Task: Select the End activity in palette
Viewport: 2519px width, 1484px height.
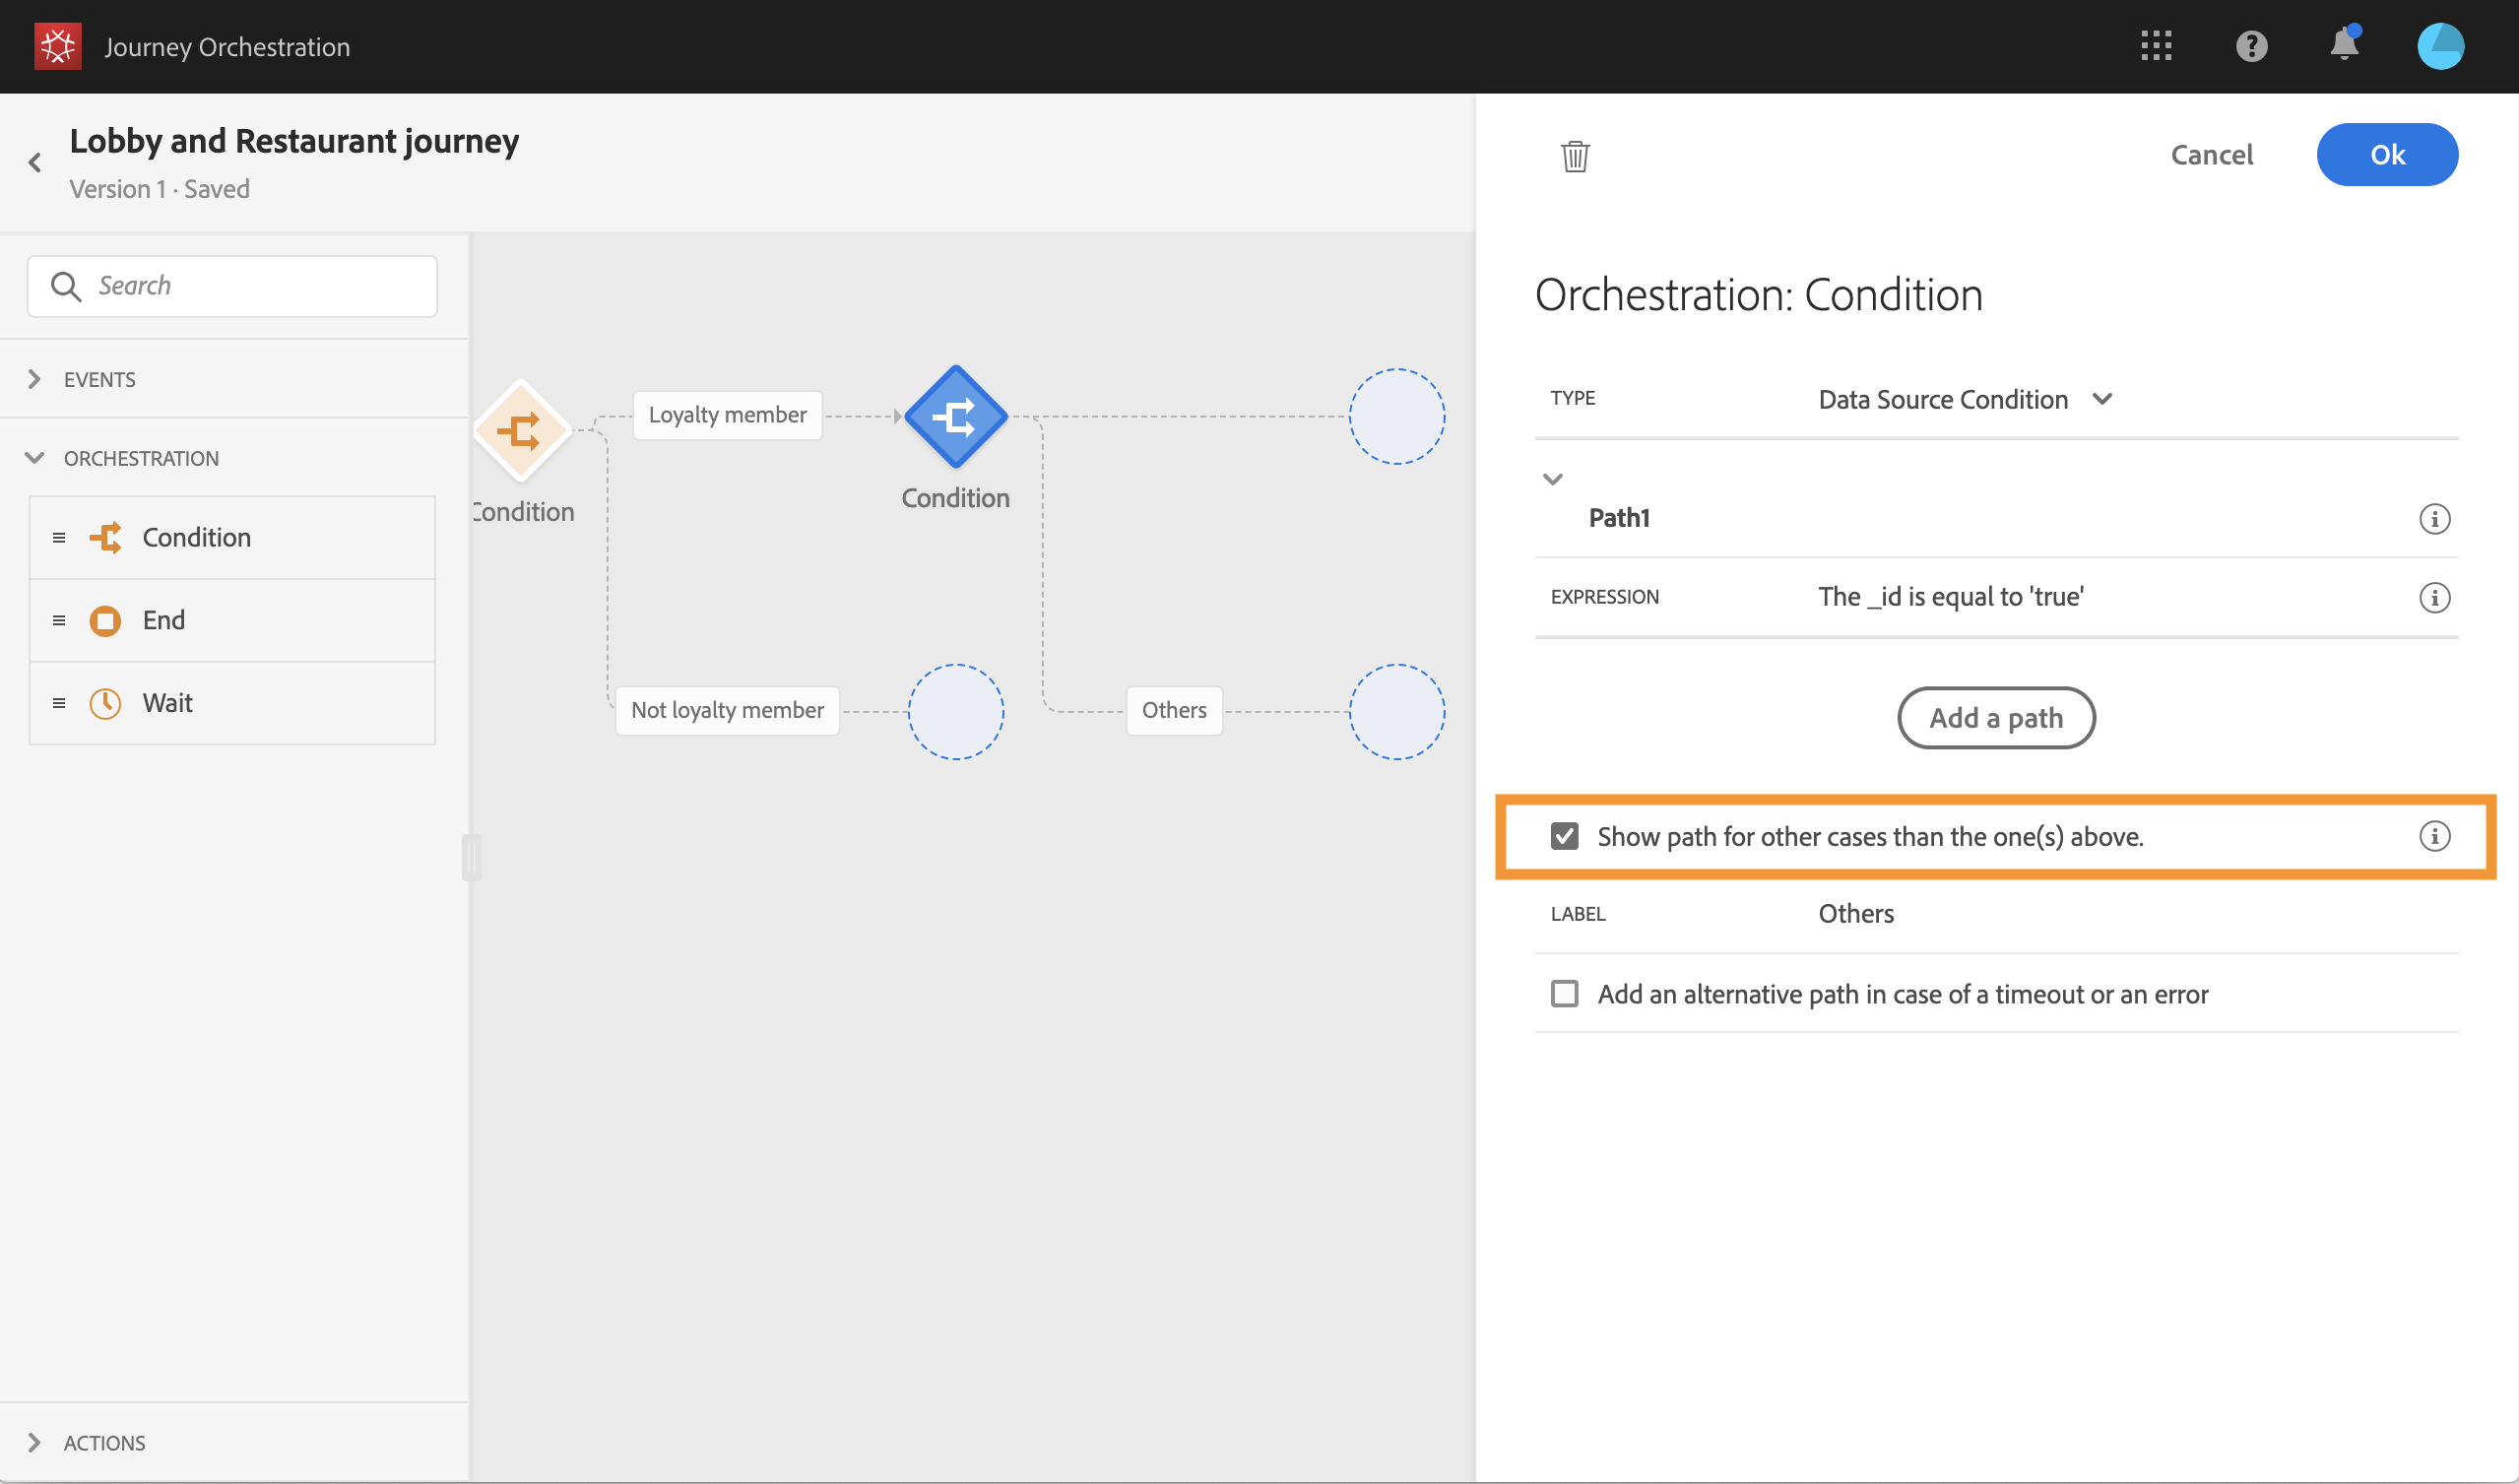Action: (x=164, y=621)
